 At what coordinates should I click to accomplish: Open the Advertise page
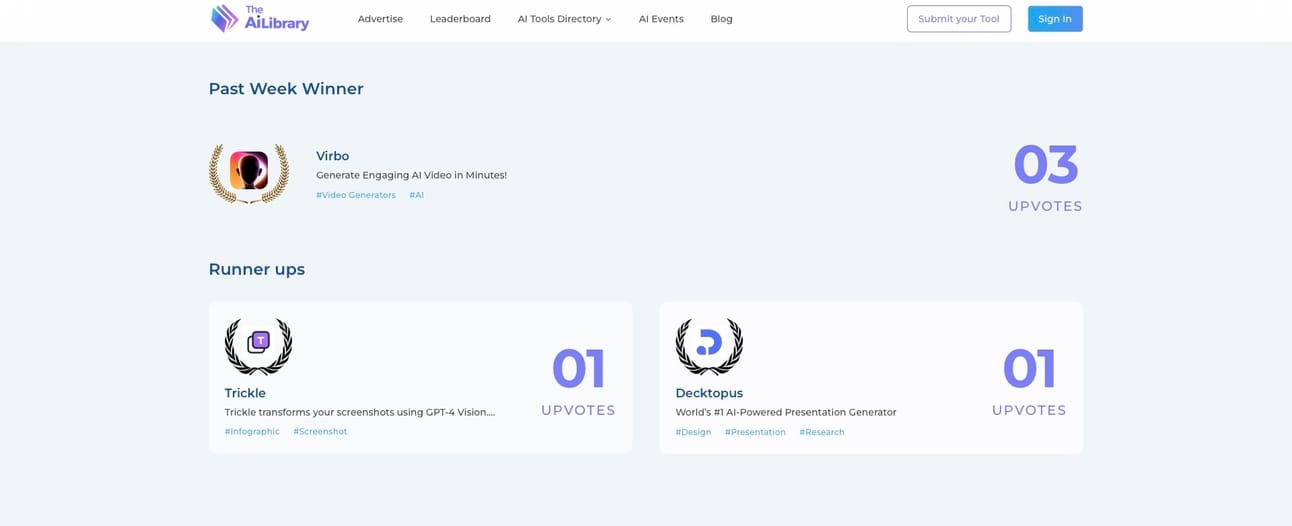[380, 19]
